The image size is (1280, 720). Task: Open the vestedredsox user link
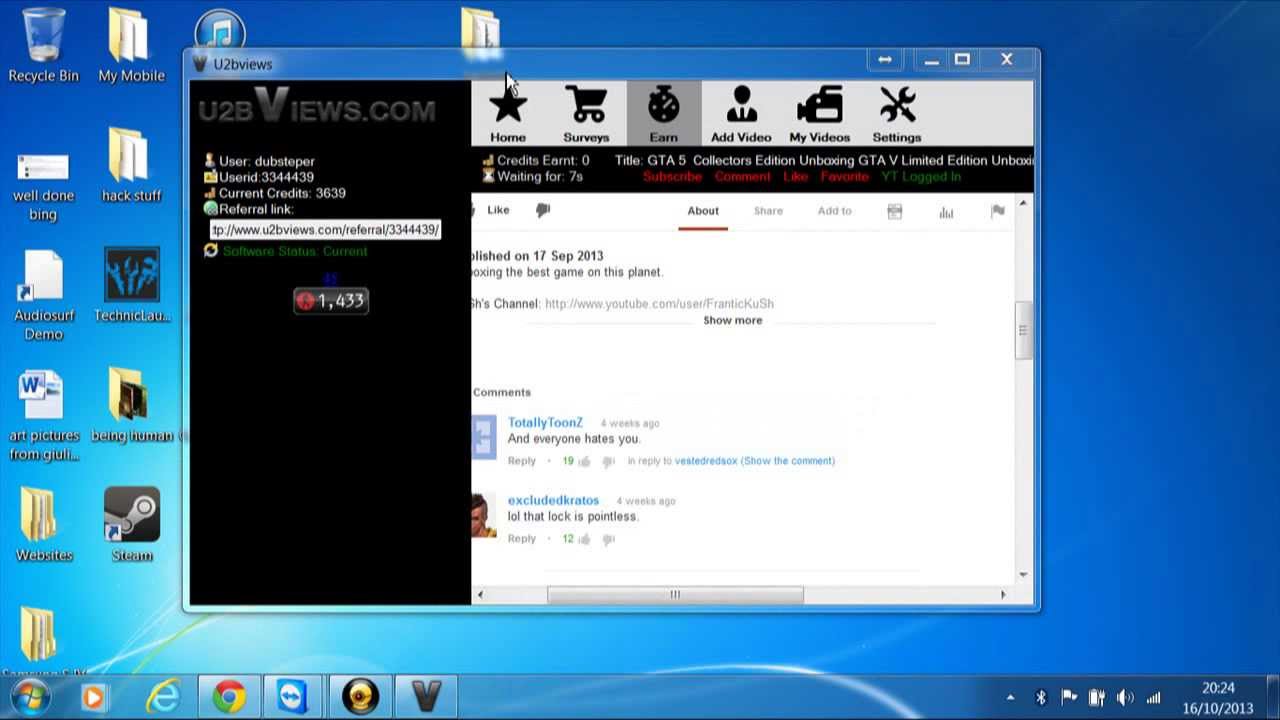pyautogui.click(x=706, y=461)
